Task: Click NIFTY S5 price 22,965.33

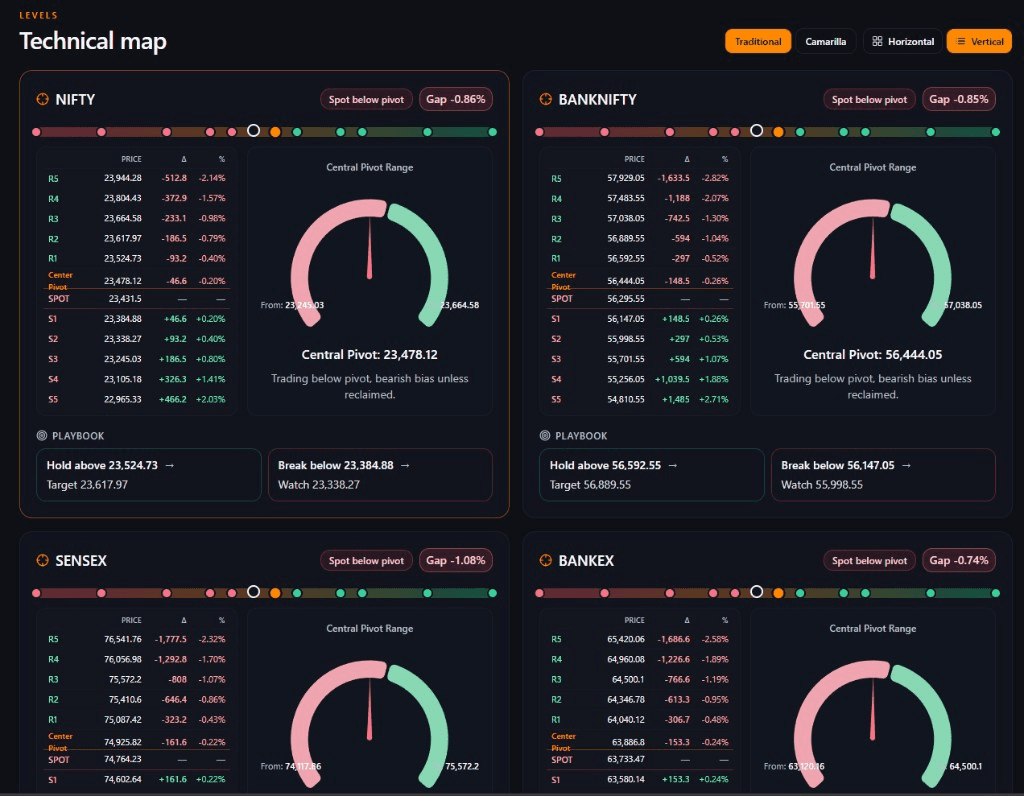Action: click(x=123, y=399)
